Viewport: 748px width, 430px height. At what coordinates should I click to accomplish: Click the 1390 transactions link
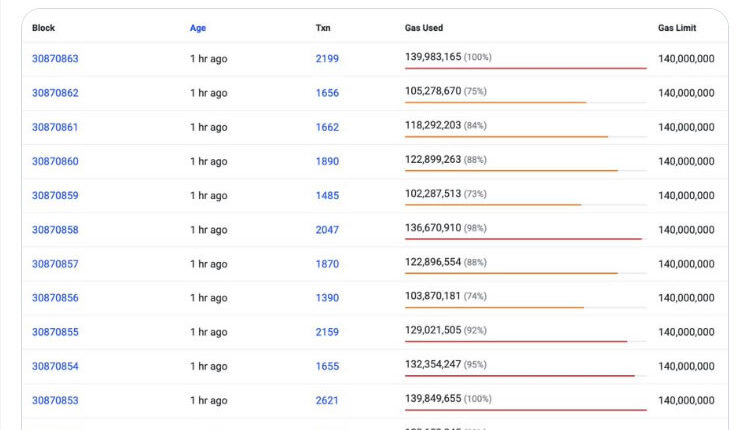tap(327, 298)
